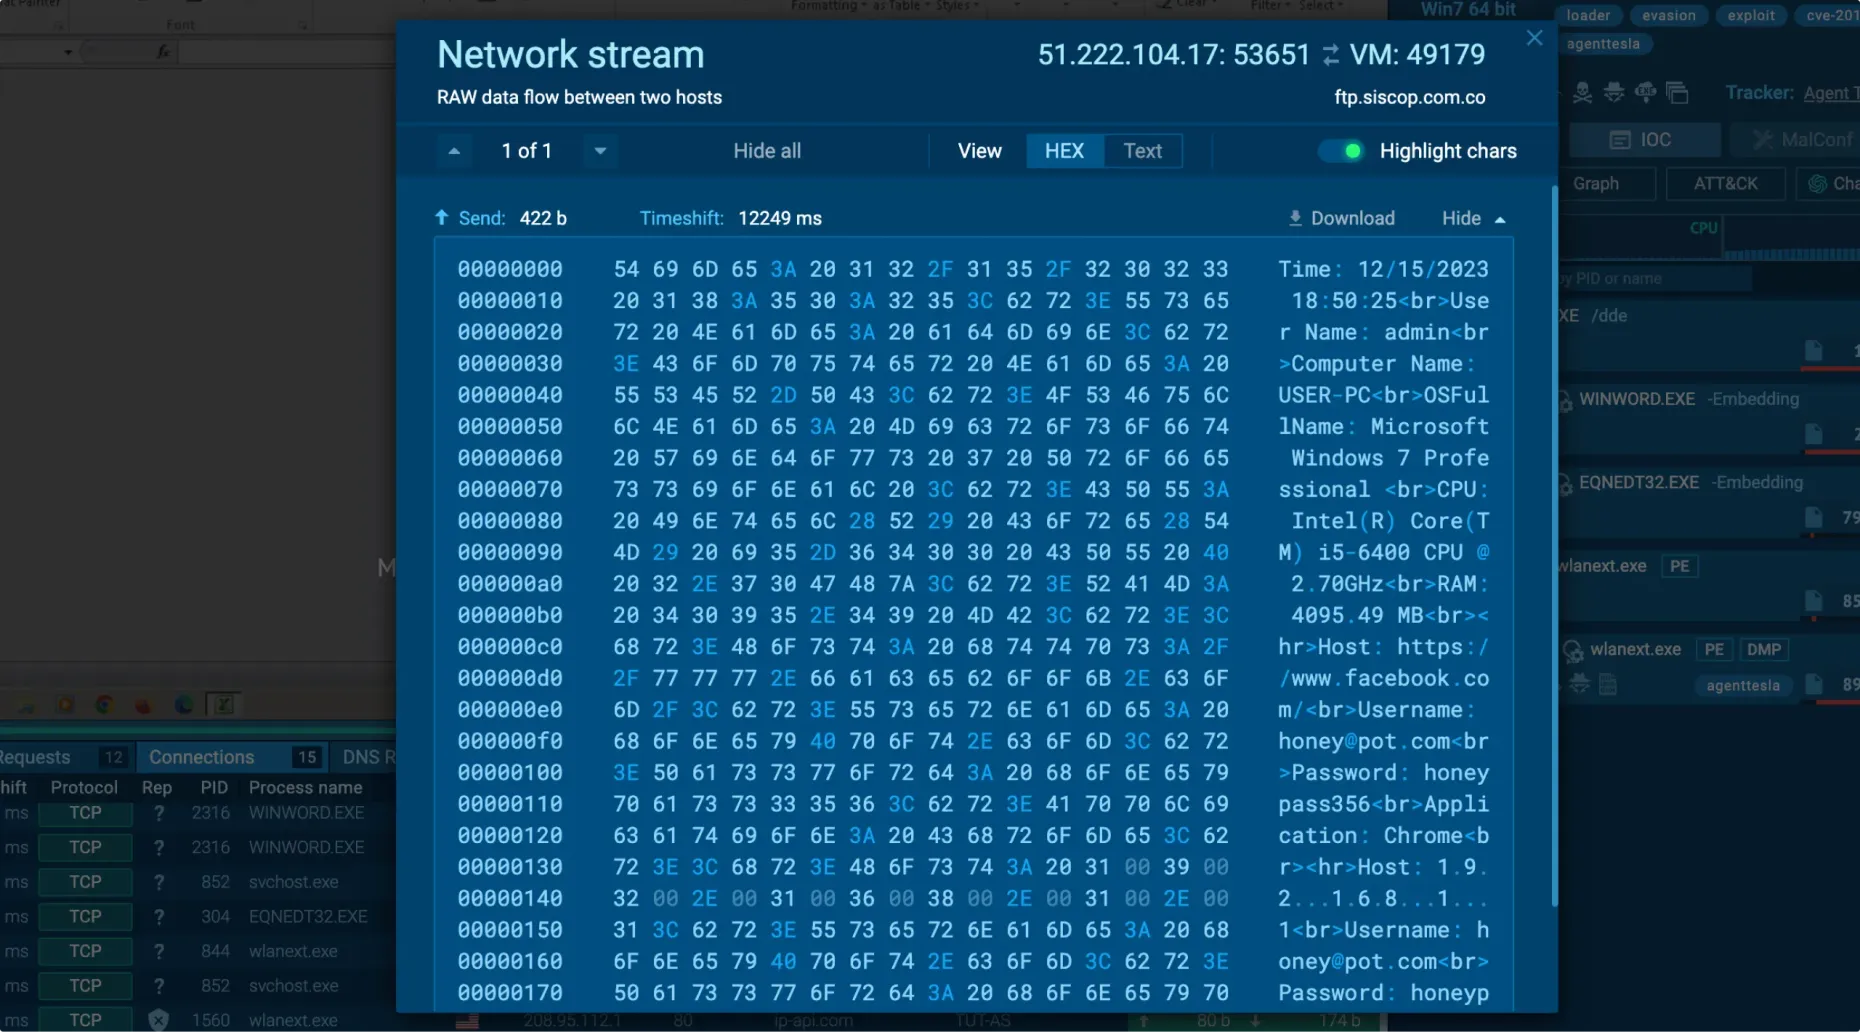Toggle the Highlight chars switch
This screenshot has width=1860, height=1032.
point(1341,151)
